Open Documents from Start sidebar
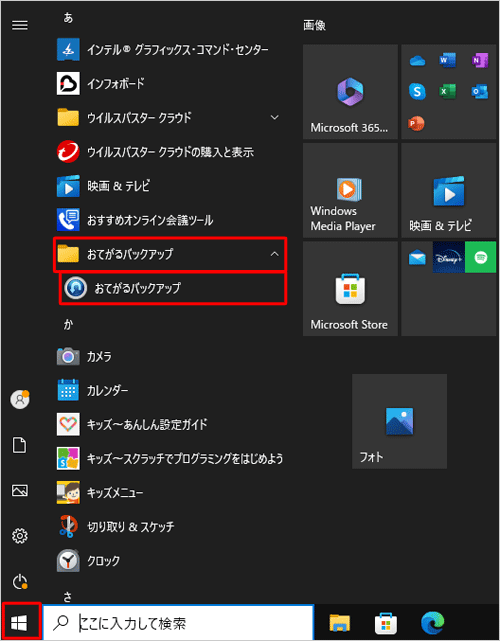 (x=20, y=445)
